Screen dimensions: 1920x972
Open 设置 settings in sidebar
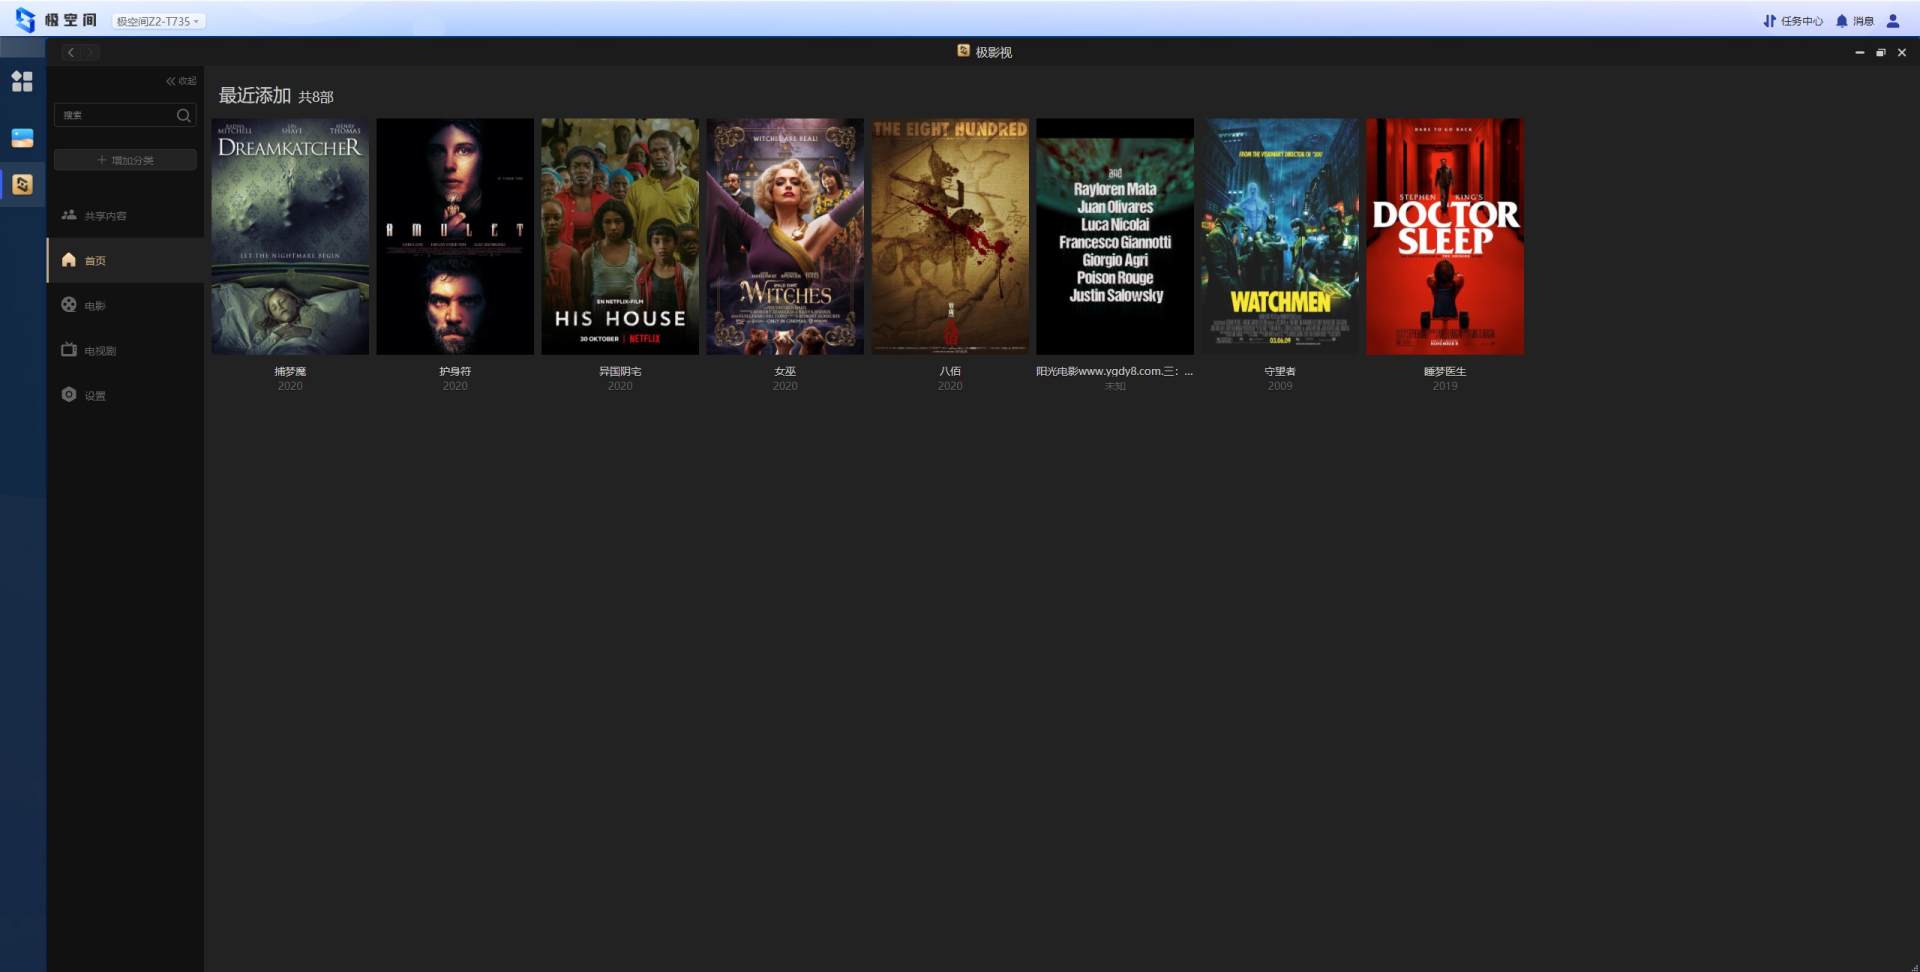[x=94, y=396]
